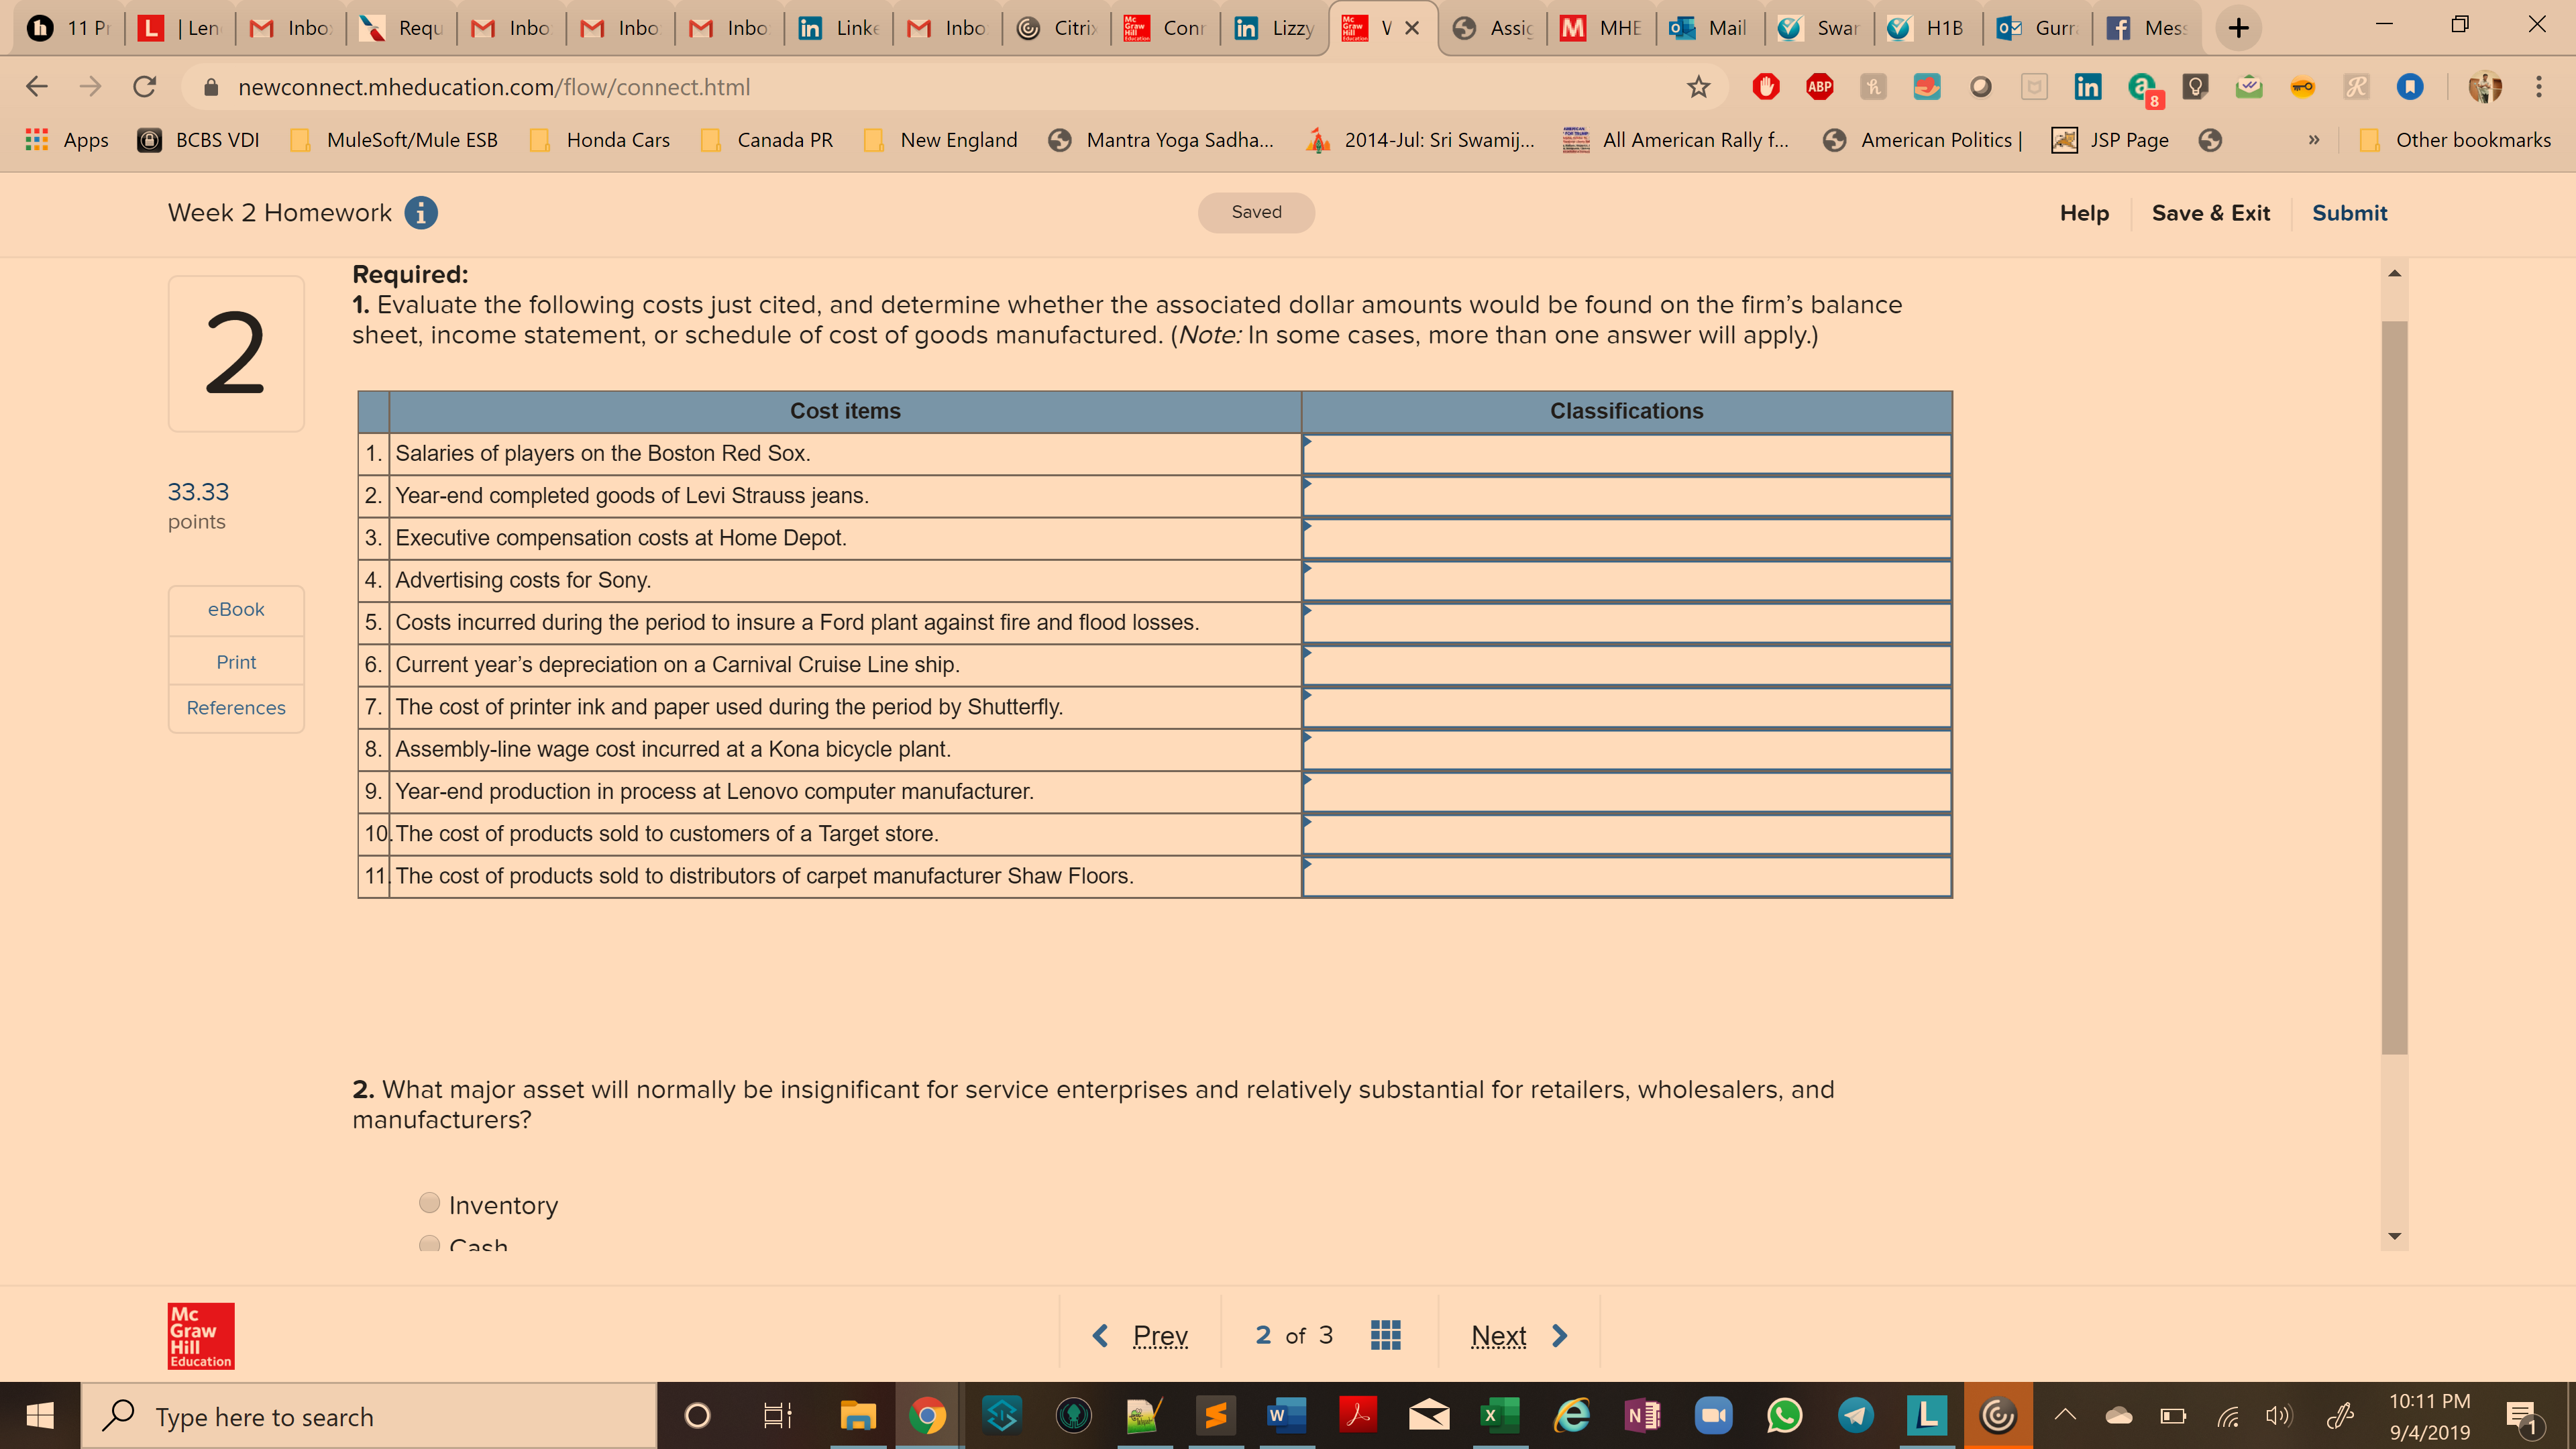Click the page's vertical scrollbar thumb
Screen dimensions: 2576x1449
[2394, 688]
